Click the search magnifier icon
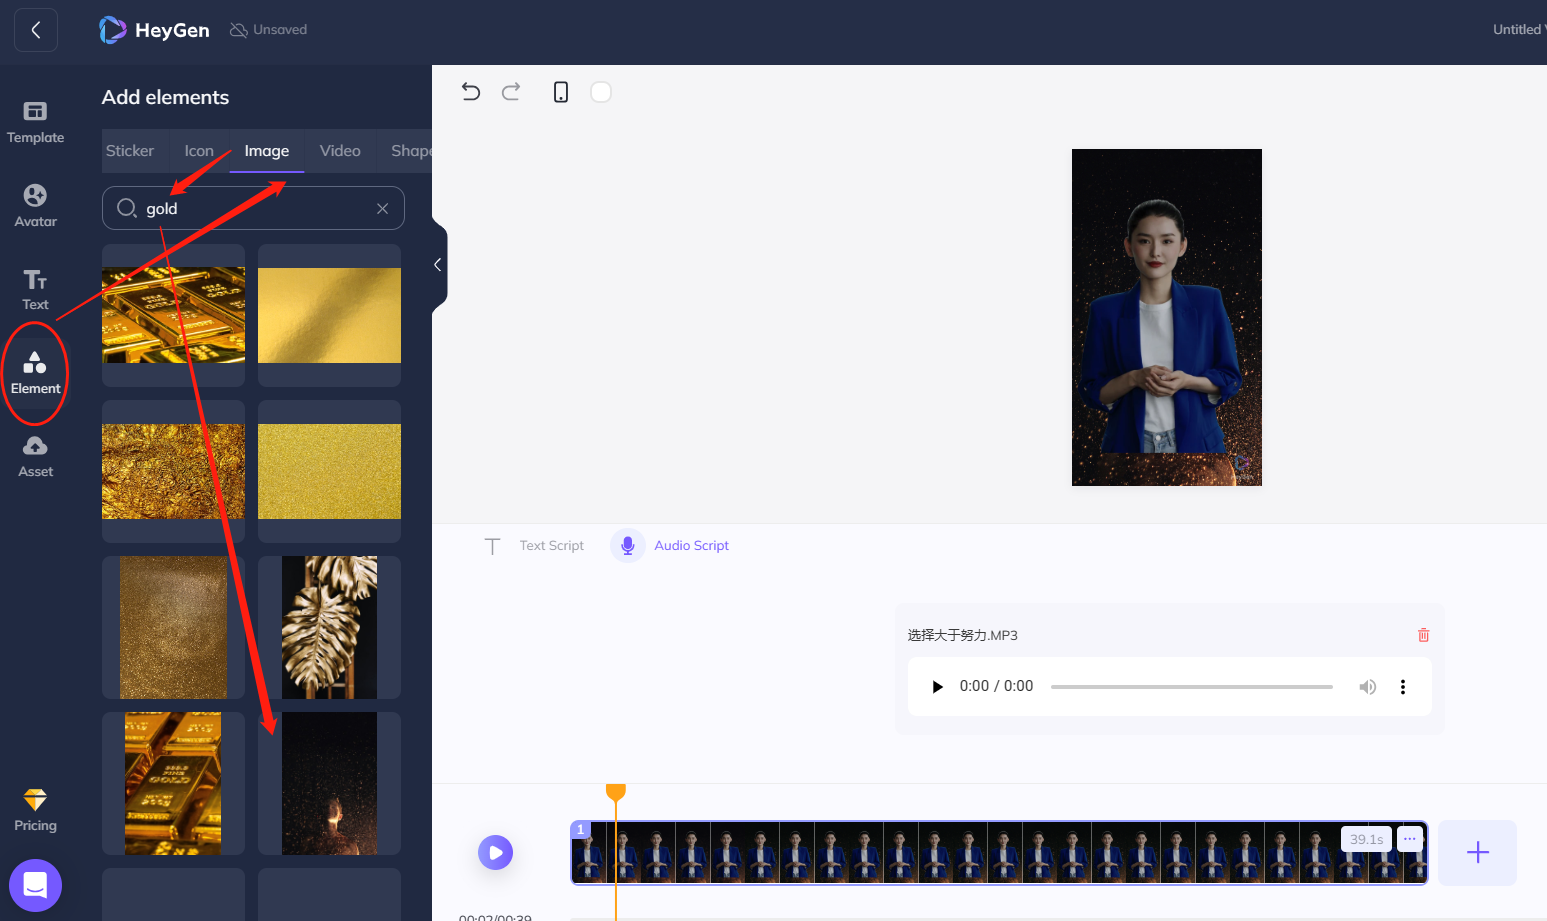 coord(127,208)
